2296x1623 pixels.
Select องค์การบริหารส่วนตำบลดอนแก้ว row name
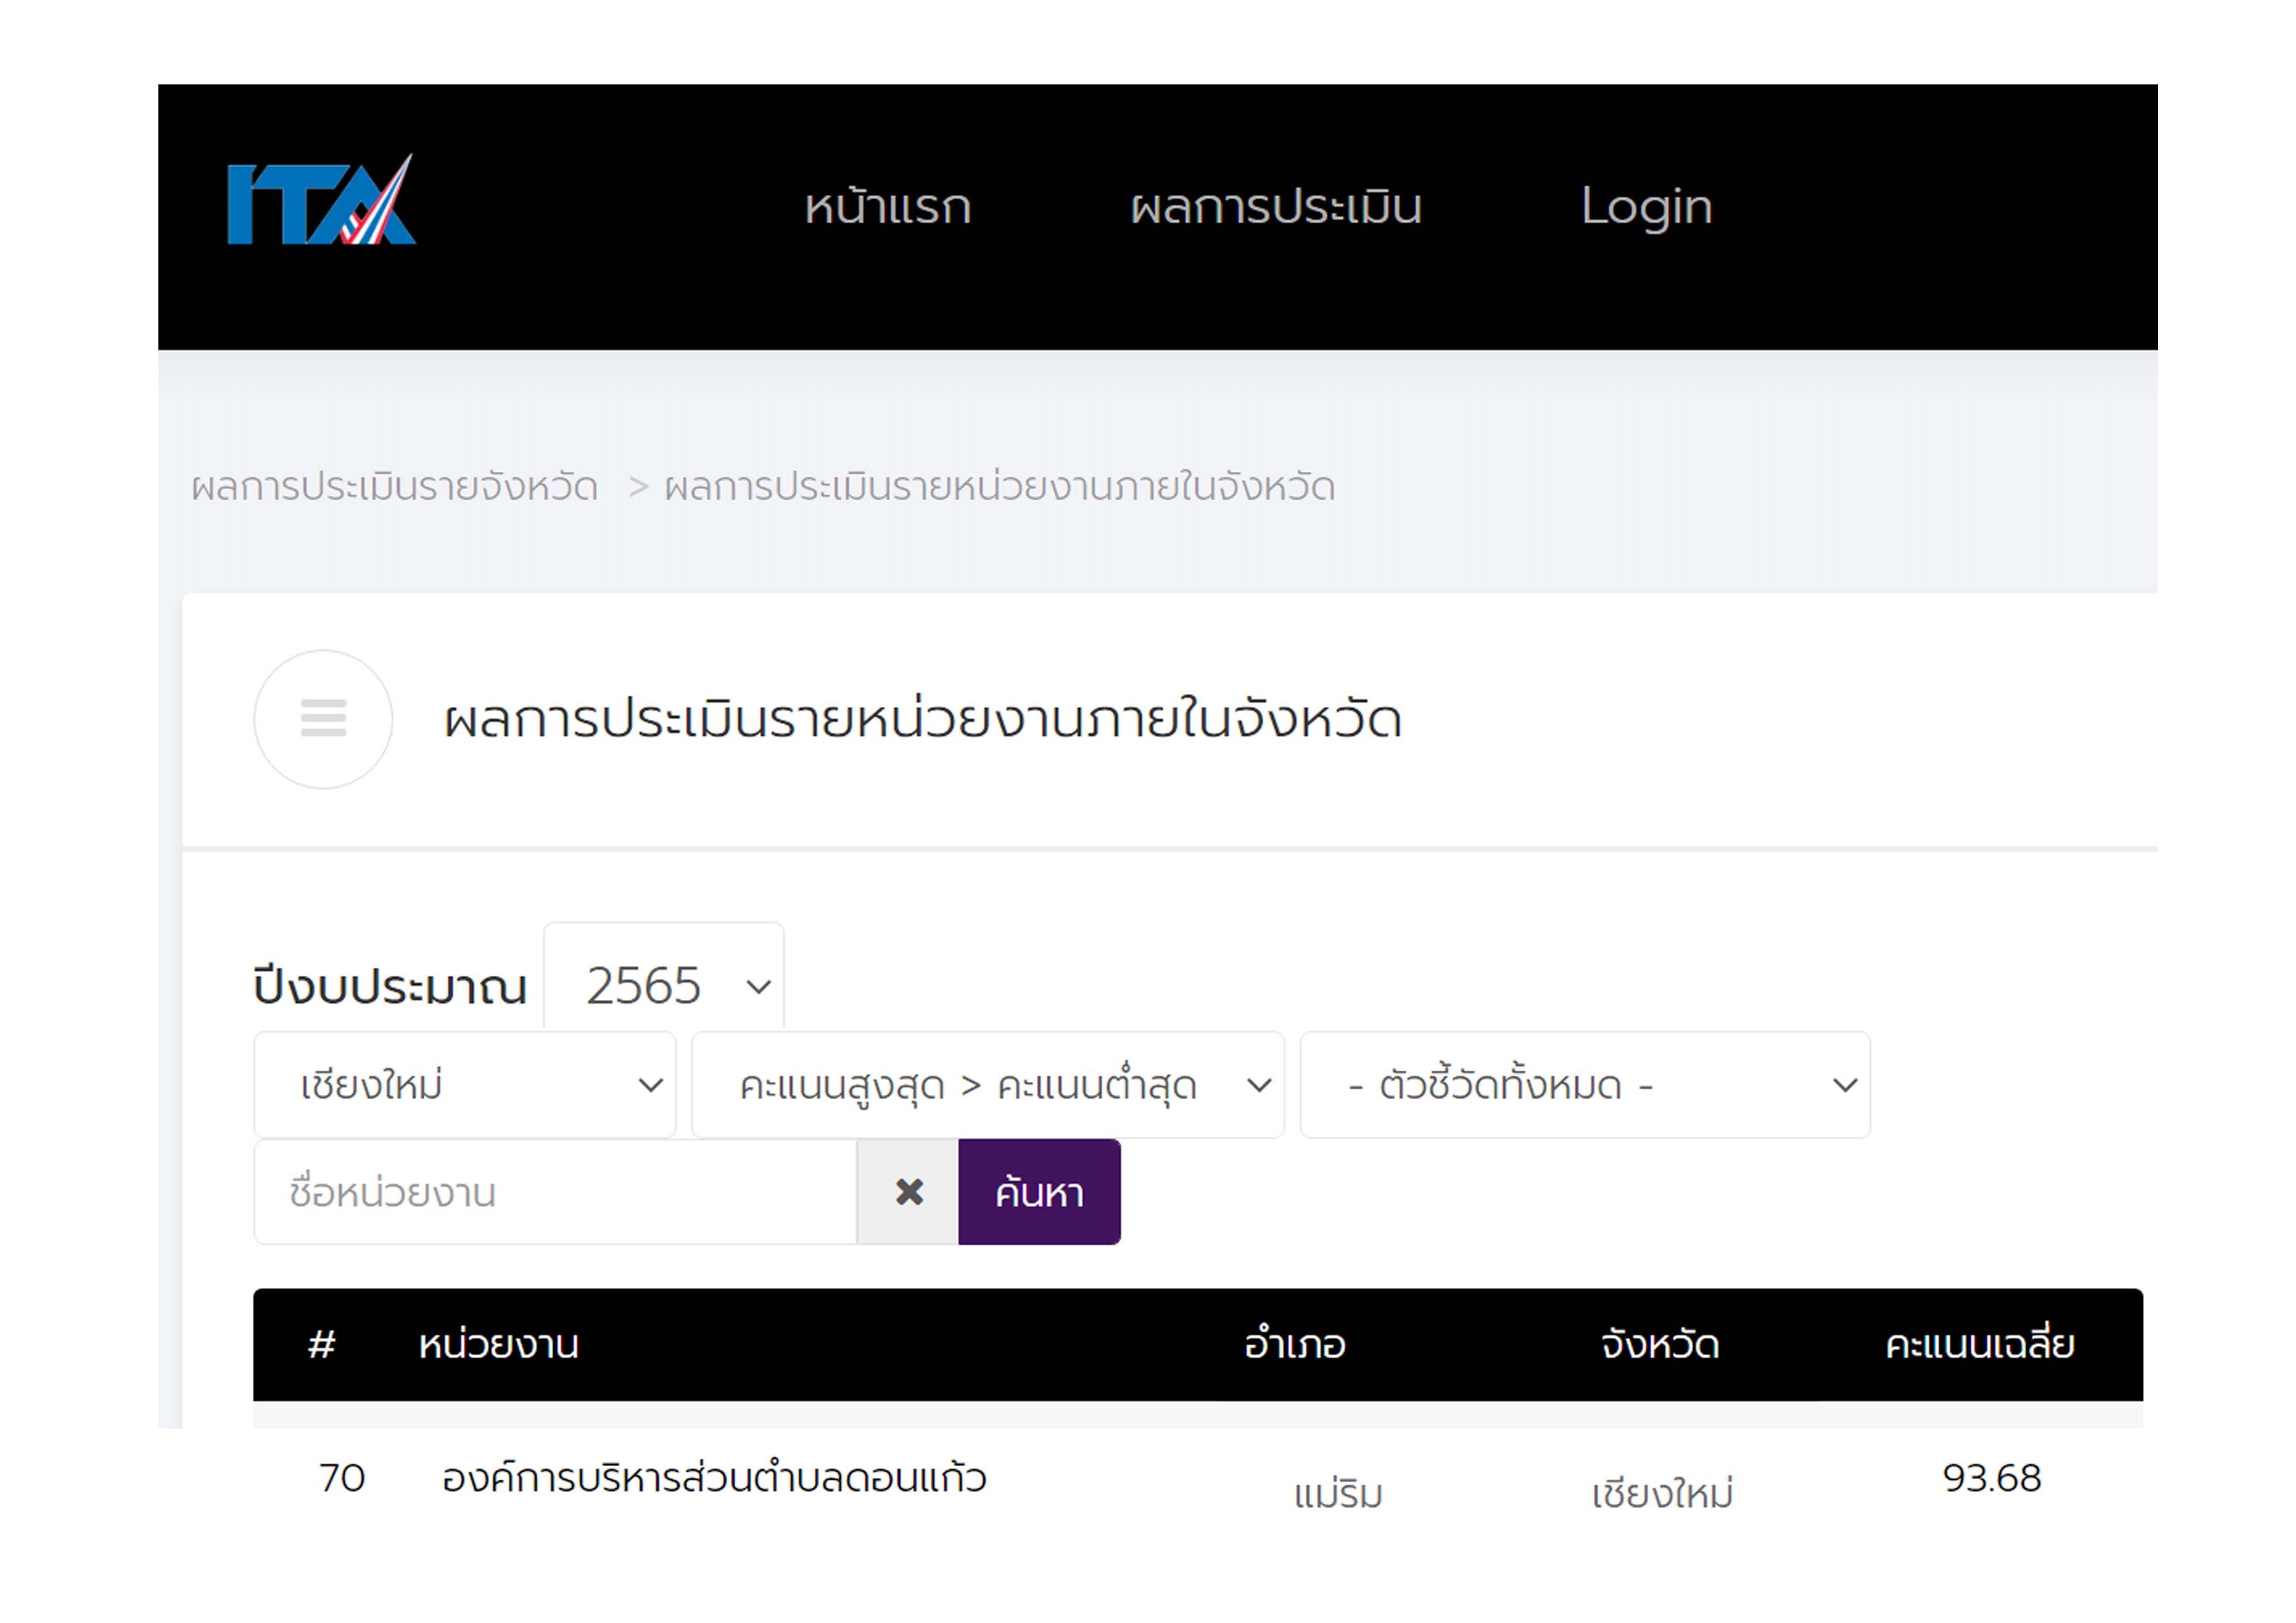pos(714,1477)
